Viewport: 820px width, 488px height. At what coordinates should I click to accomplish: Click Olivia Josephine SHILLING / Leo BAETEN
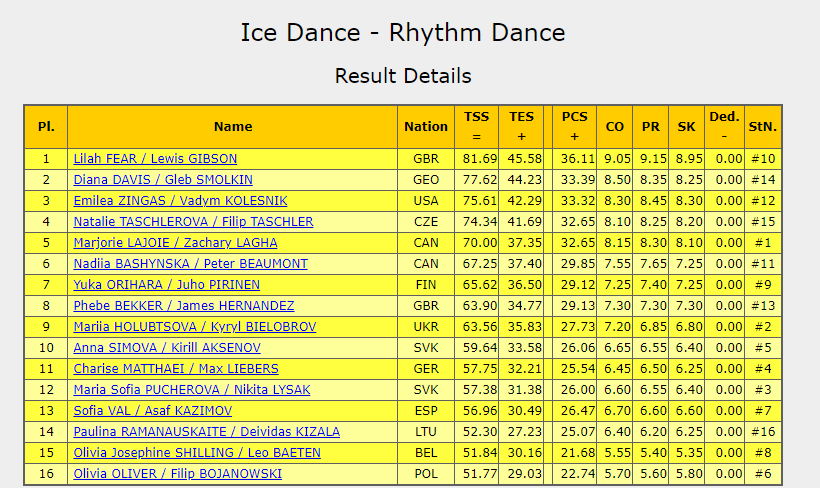pyautogui.click(x=197, y=453)
